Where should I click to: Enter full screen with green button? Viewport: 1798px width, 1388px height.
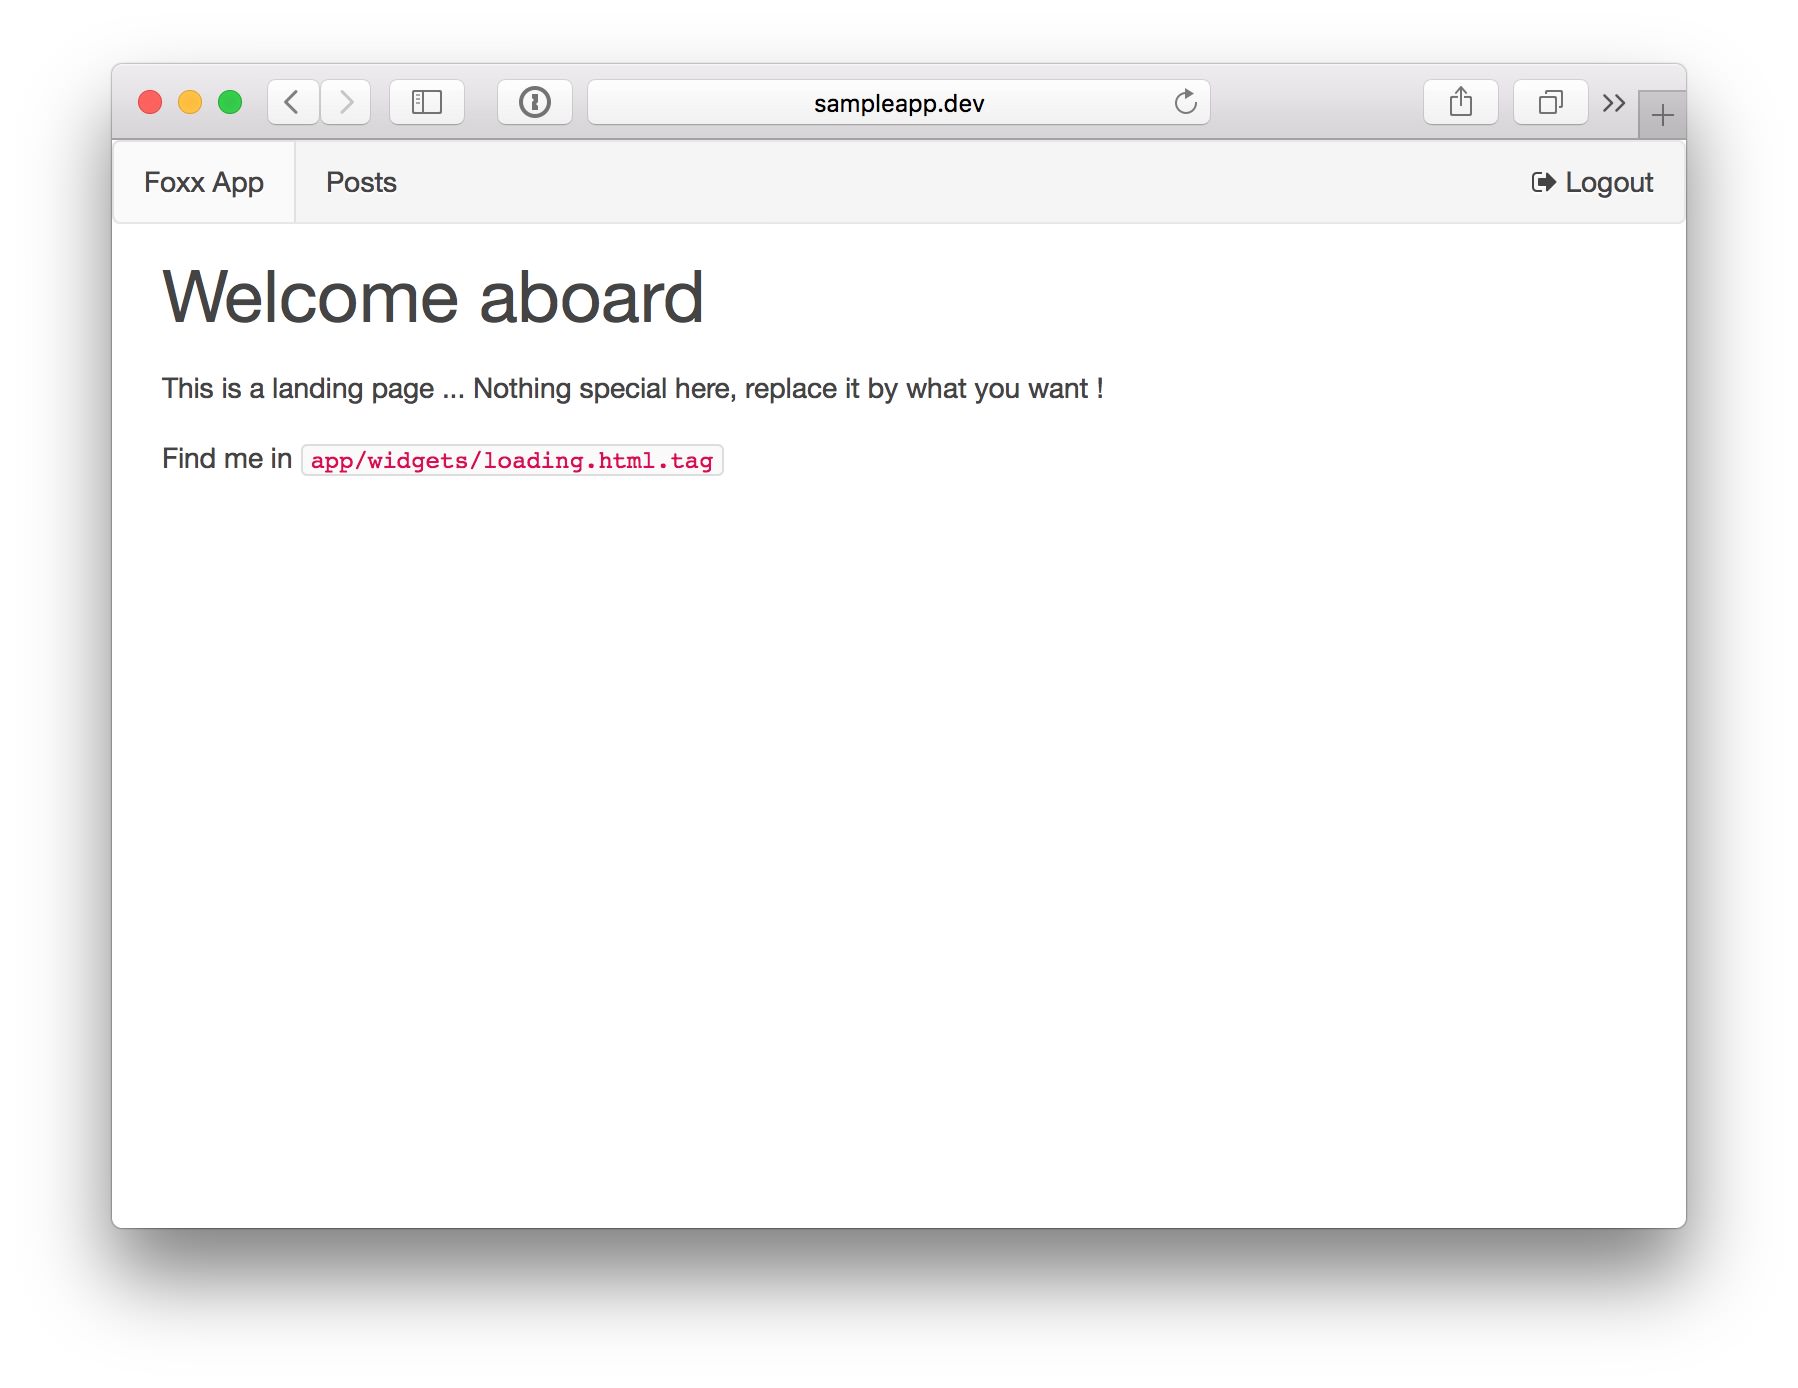[x=230, y=102]
